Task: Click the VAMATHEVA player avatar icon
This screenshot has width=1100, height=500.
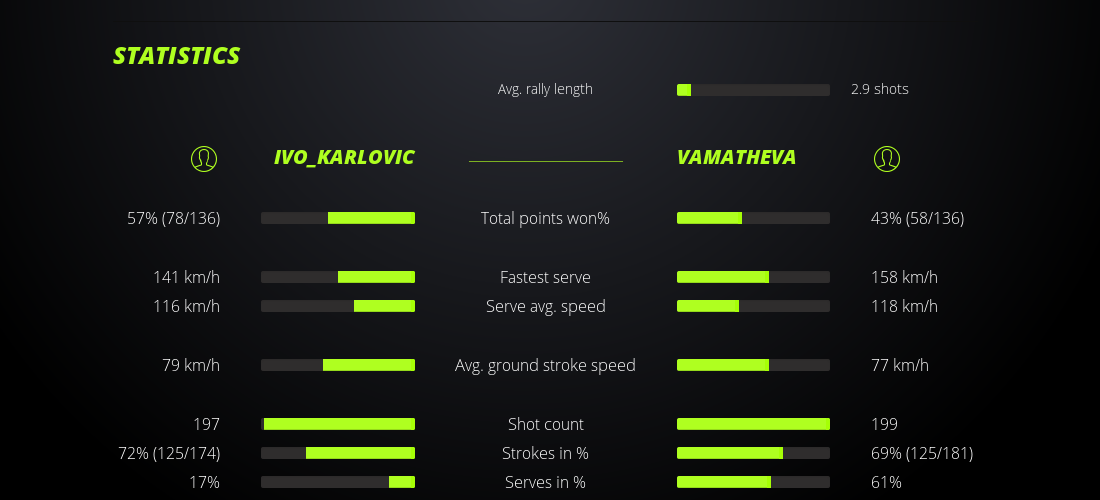Action: pos(887,158)
